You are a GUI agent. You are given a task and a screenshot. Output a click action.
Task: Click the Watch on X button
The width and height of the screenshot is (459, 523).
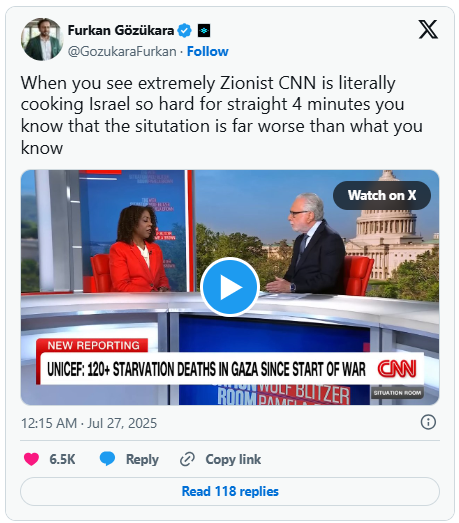coord(382,195)
